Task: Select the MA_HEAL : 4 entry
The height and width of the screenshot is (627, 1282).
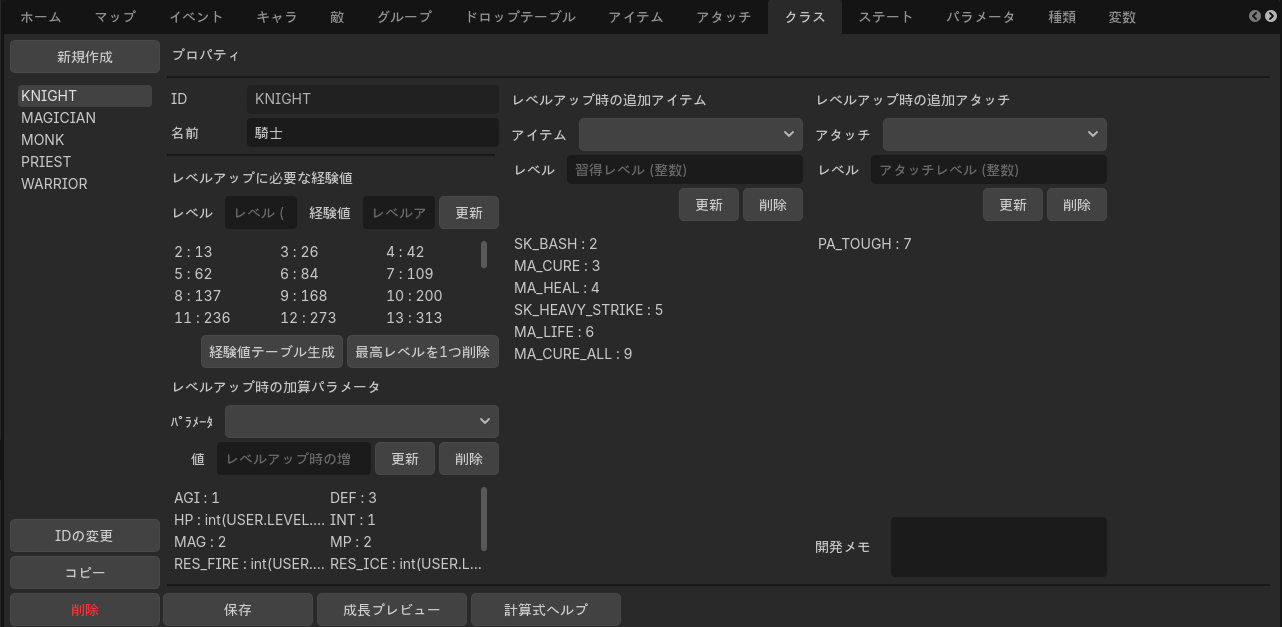Action: click(557, 288)
